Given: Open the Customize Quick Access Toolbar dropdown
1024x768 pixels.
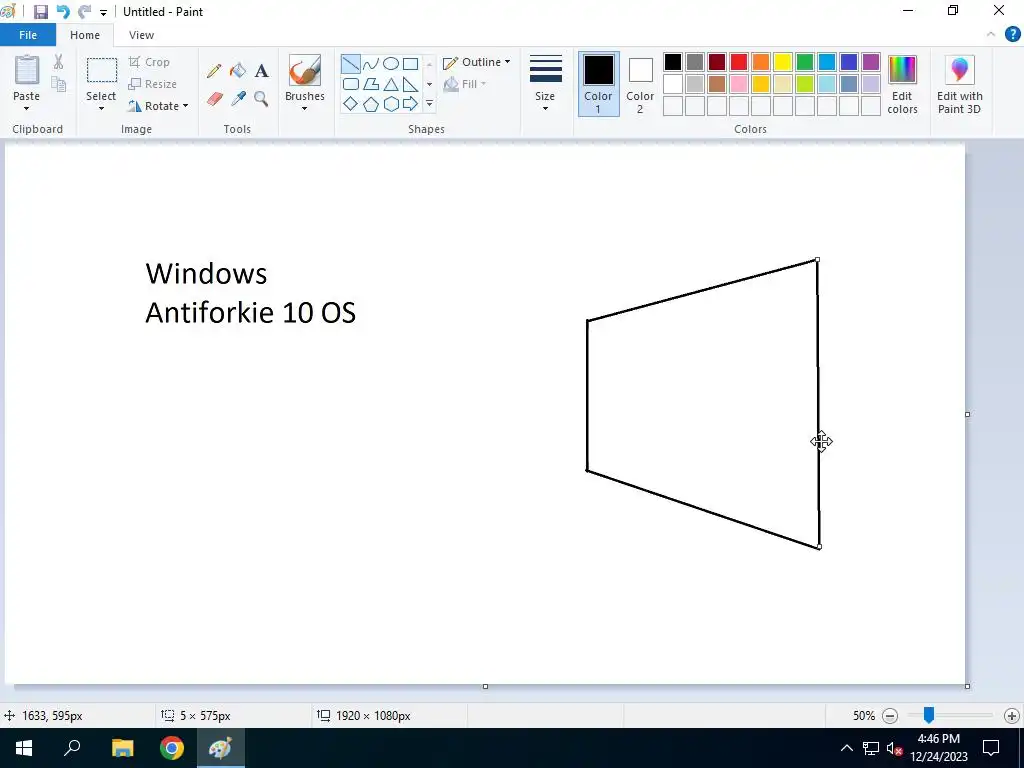Looking at the screenshot, I should coord(103,12).
